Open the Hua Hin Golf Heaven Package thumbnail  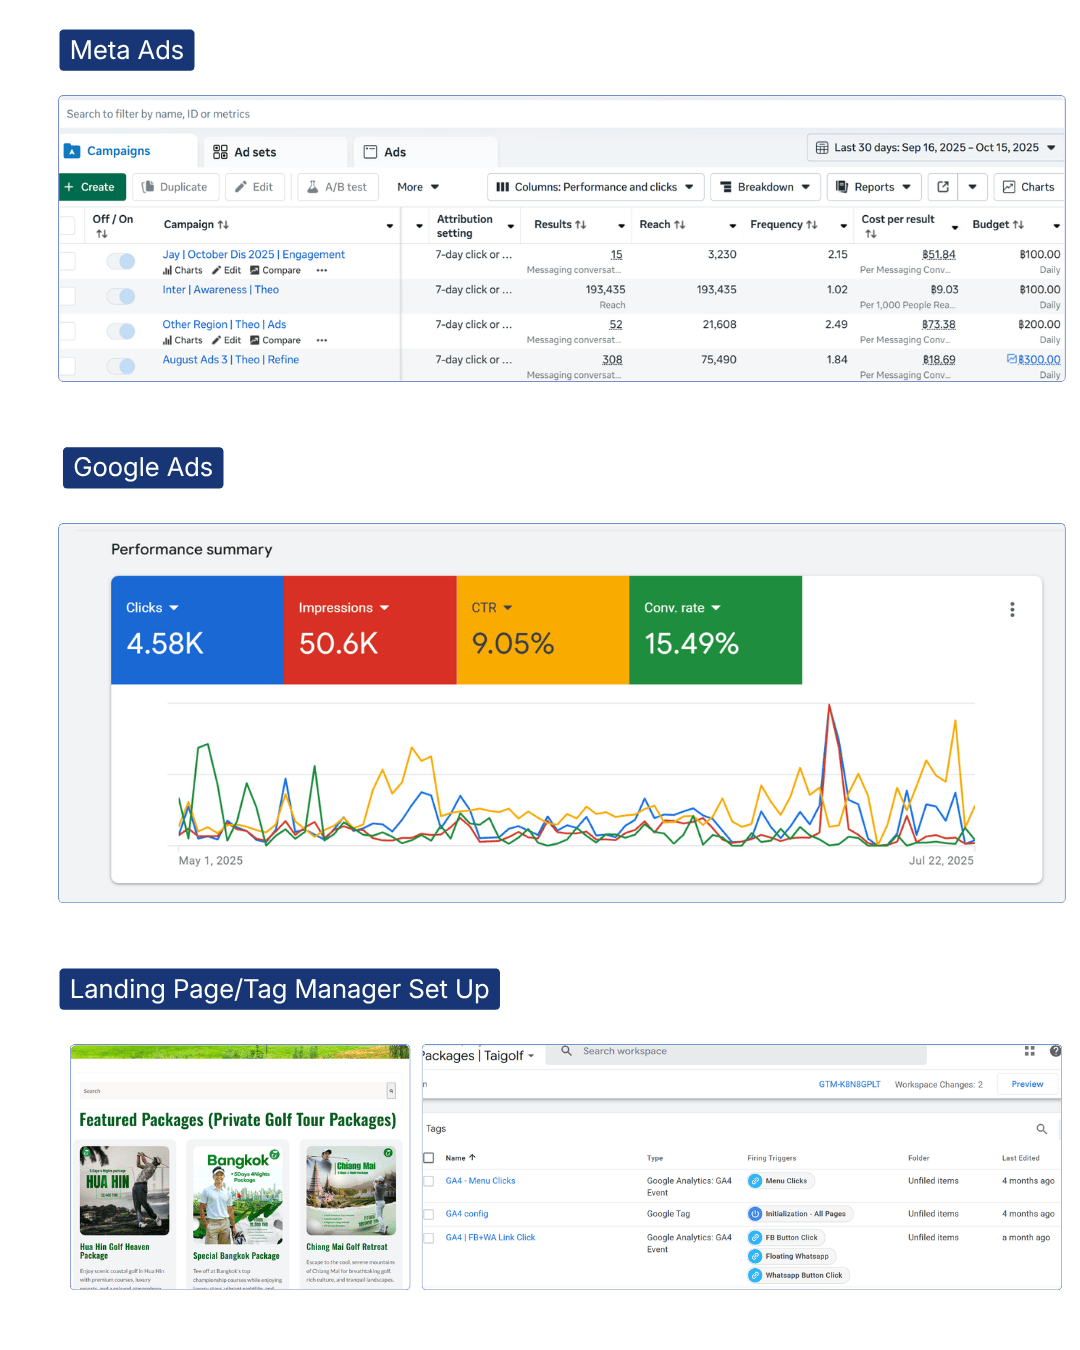point(124,1191)
